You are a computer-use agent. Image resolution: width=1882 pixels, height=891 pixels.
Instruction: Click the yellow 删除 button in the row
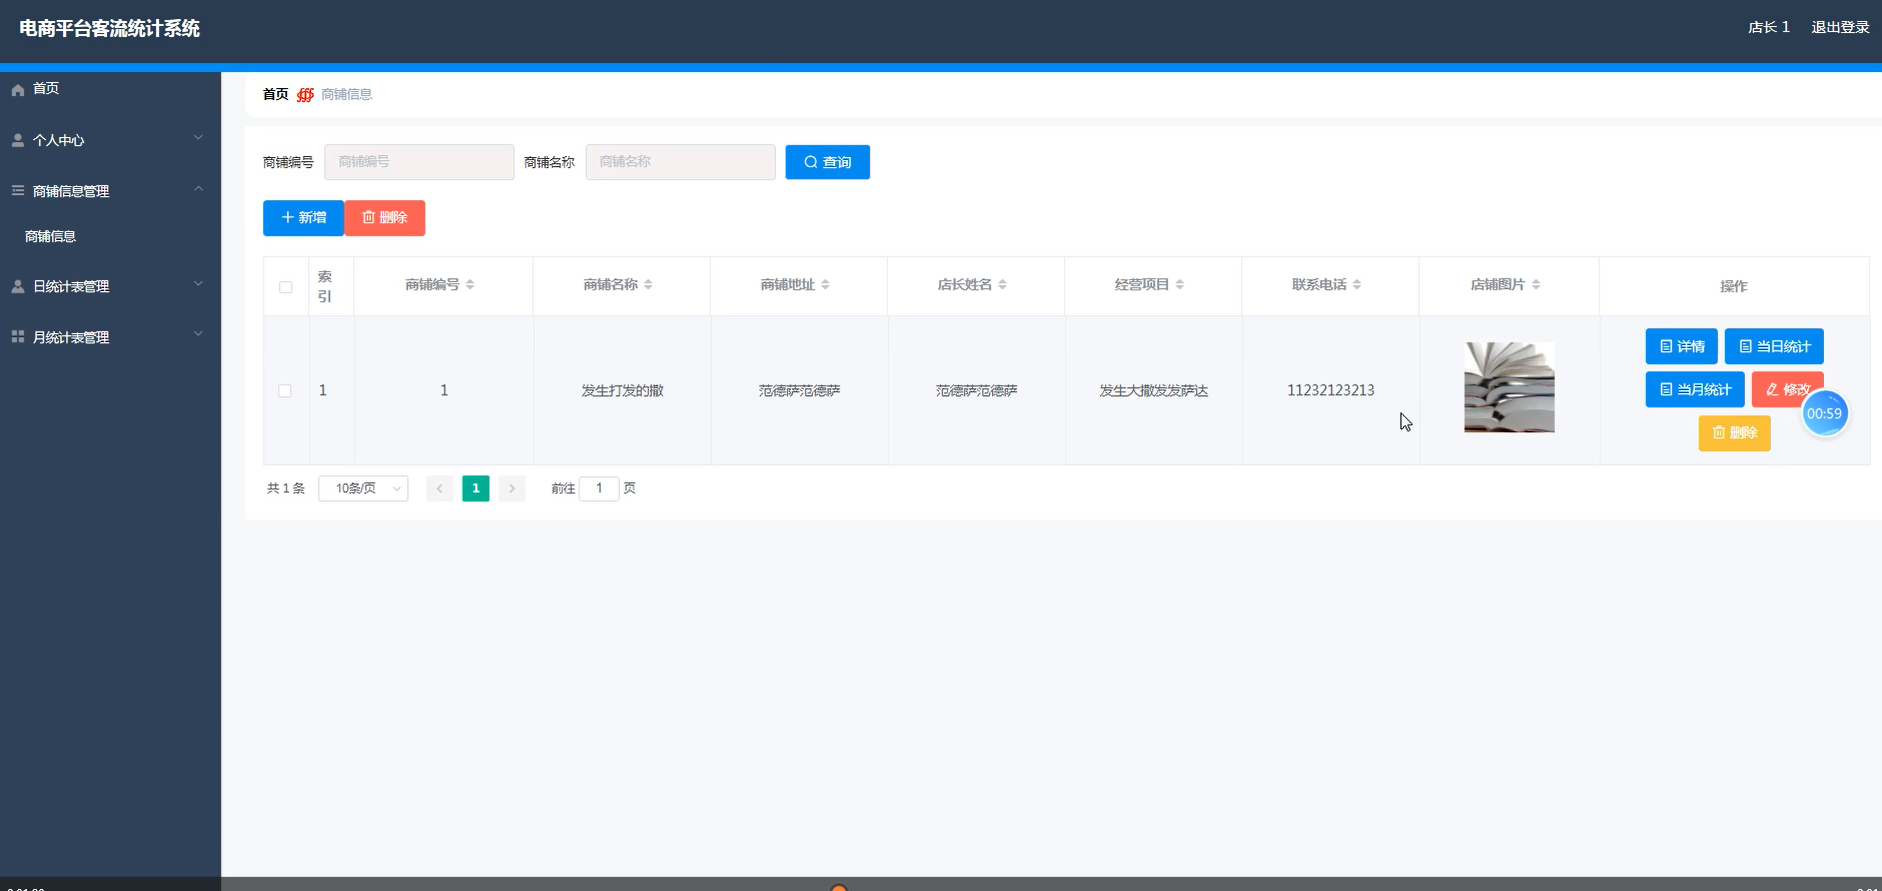click(x=1734, y=433)
